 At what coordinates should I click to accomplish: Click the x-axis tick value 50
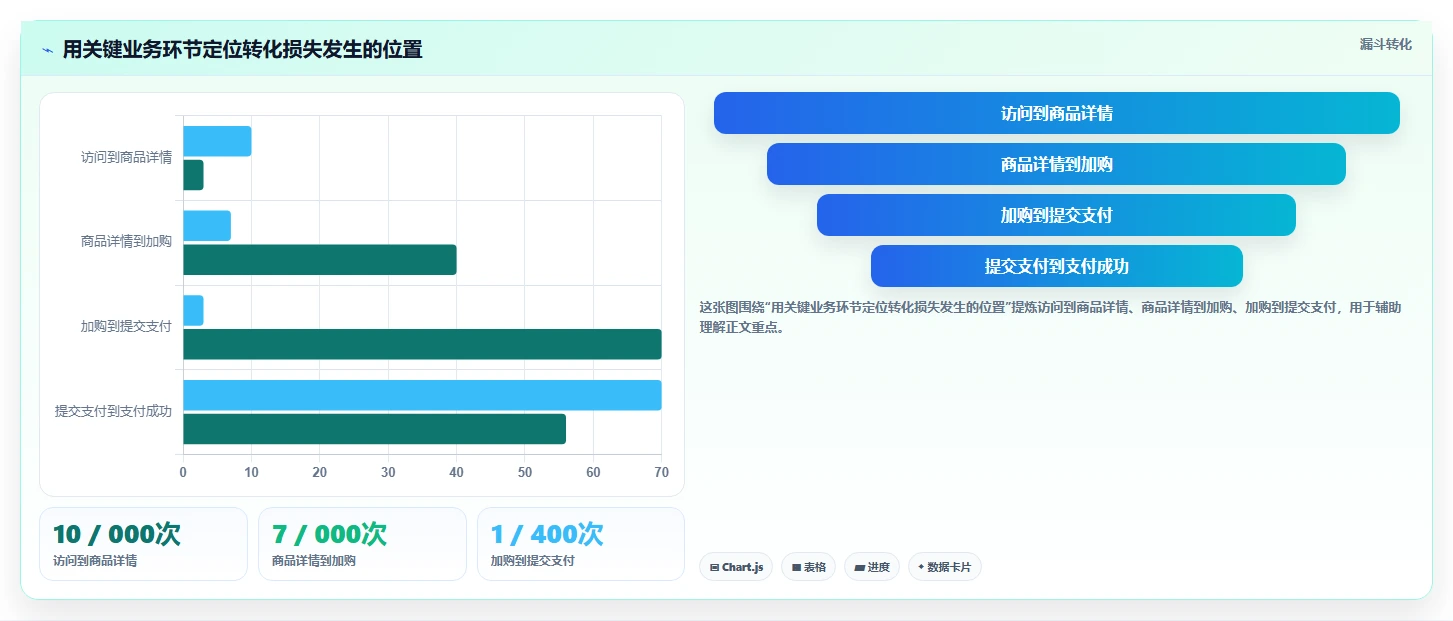click(525, 472)
